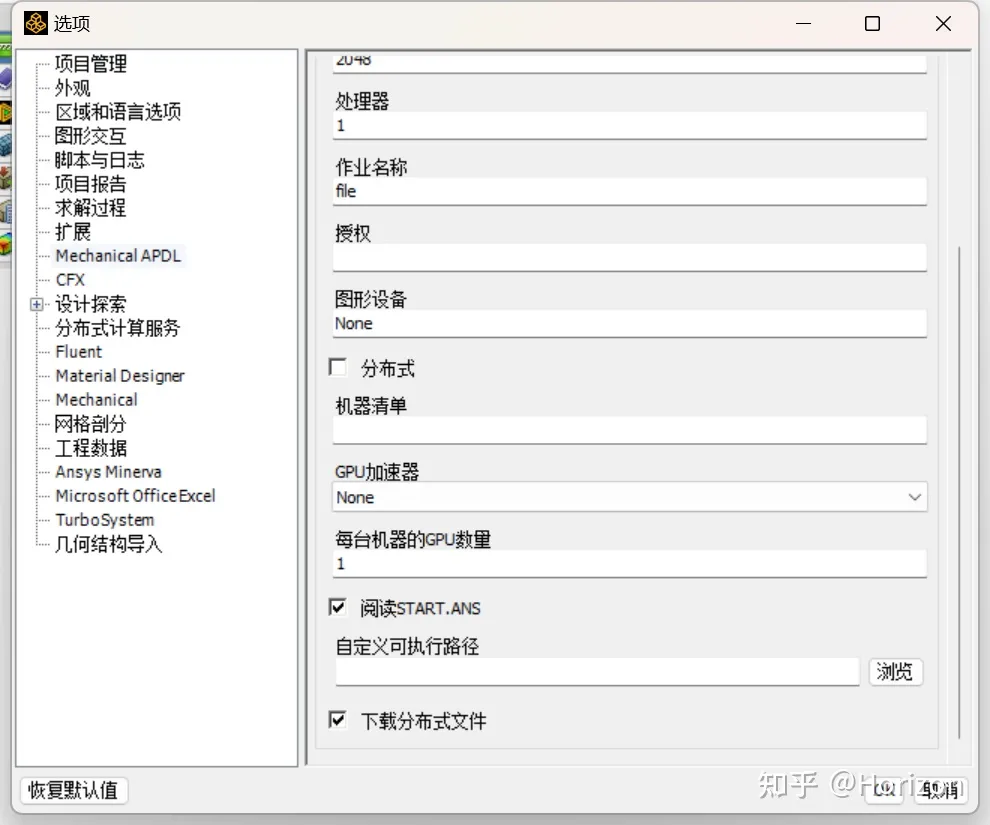Select the Mechanical category
990x825 pixels.
point(97,400)
